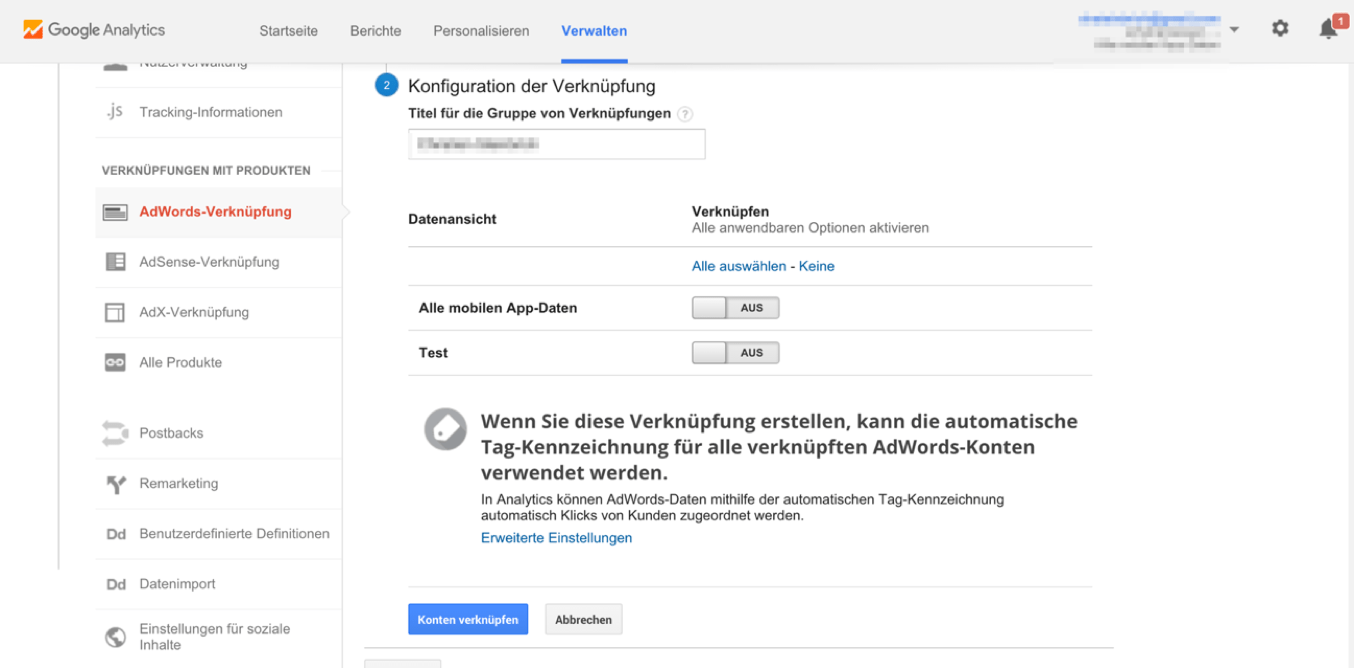This screenshot has width=1354, height=668.
Task: Click the Postbacks arrows icon
Action: tap(115, 433)
